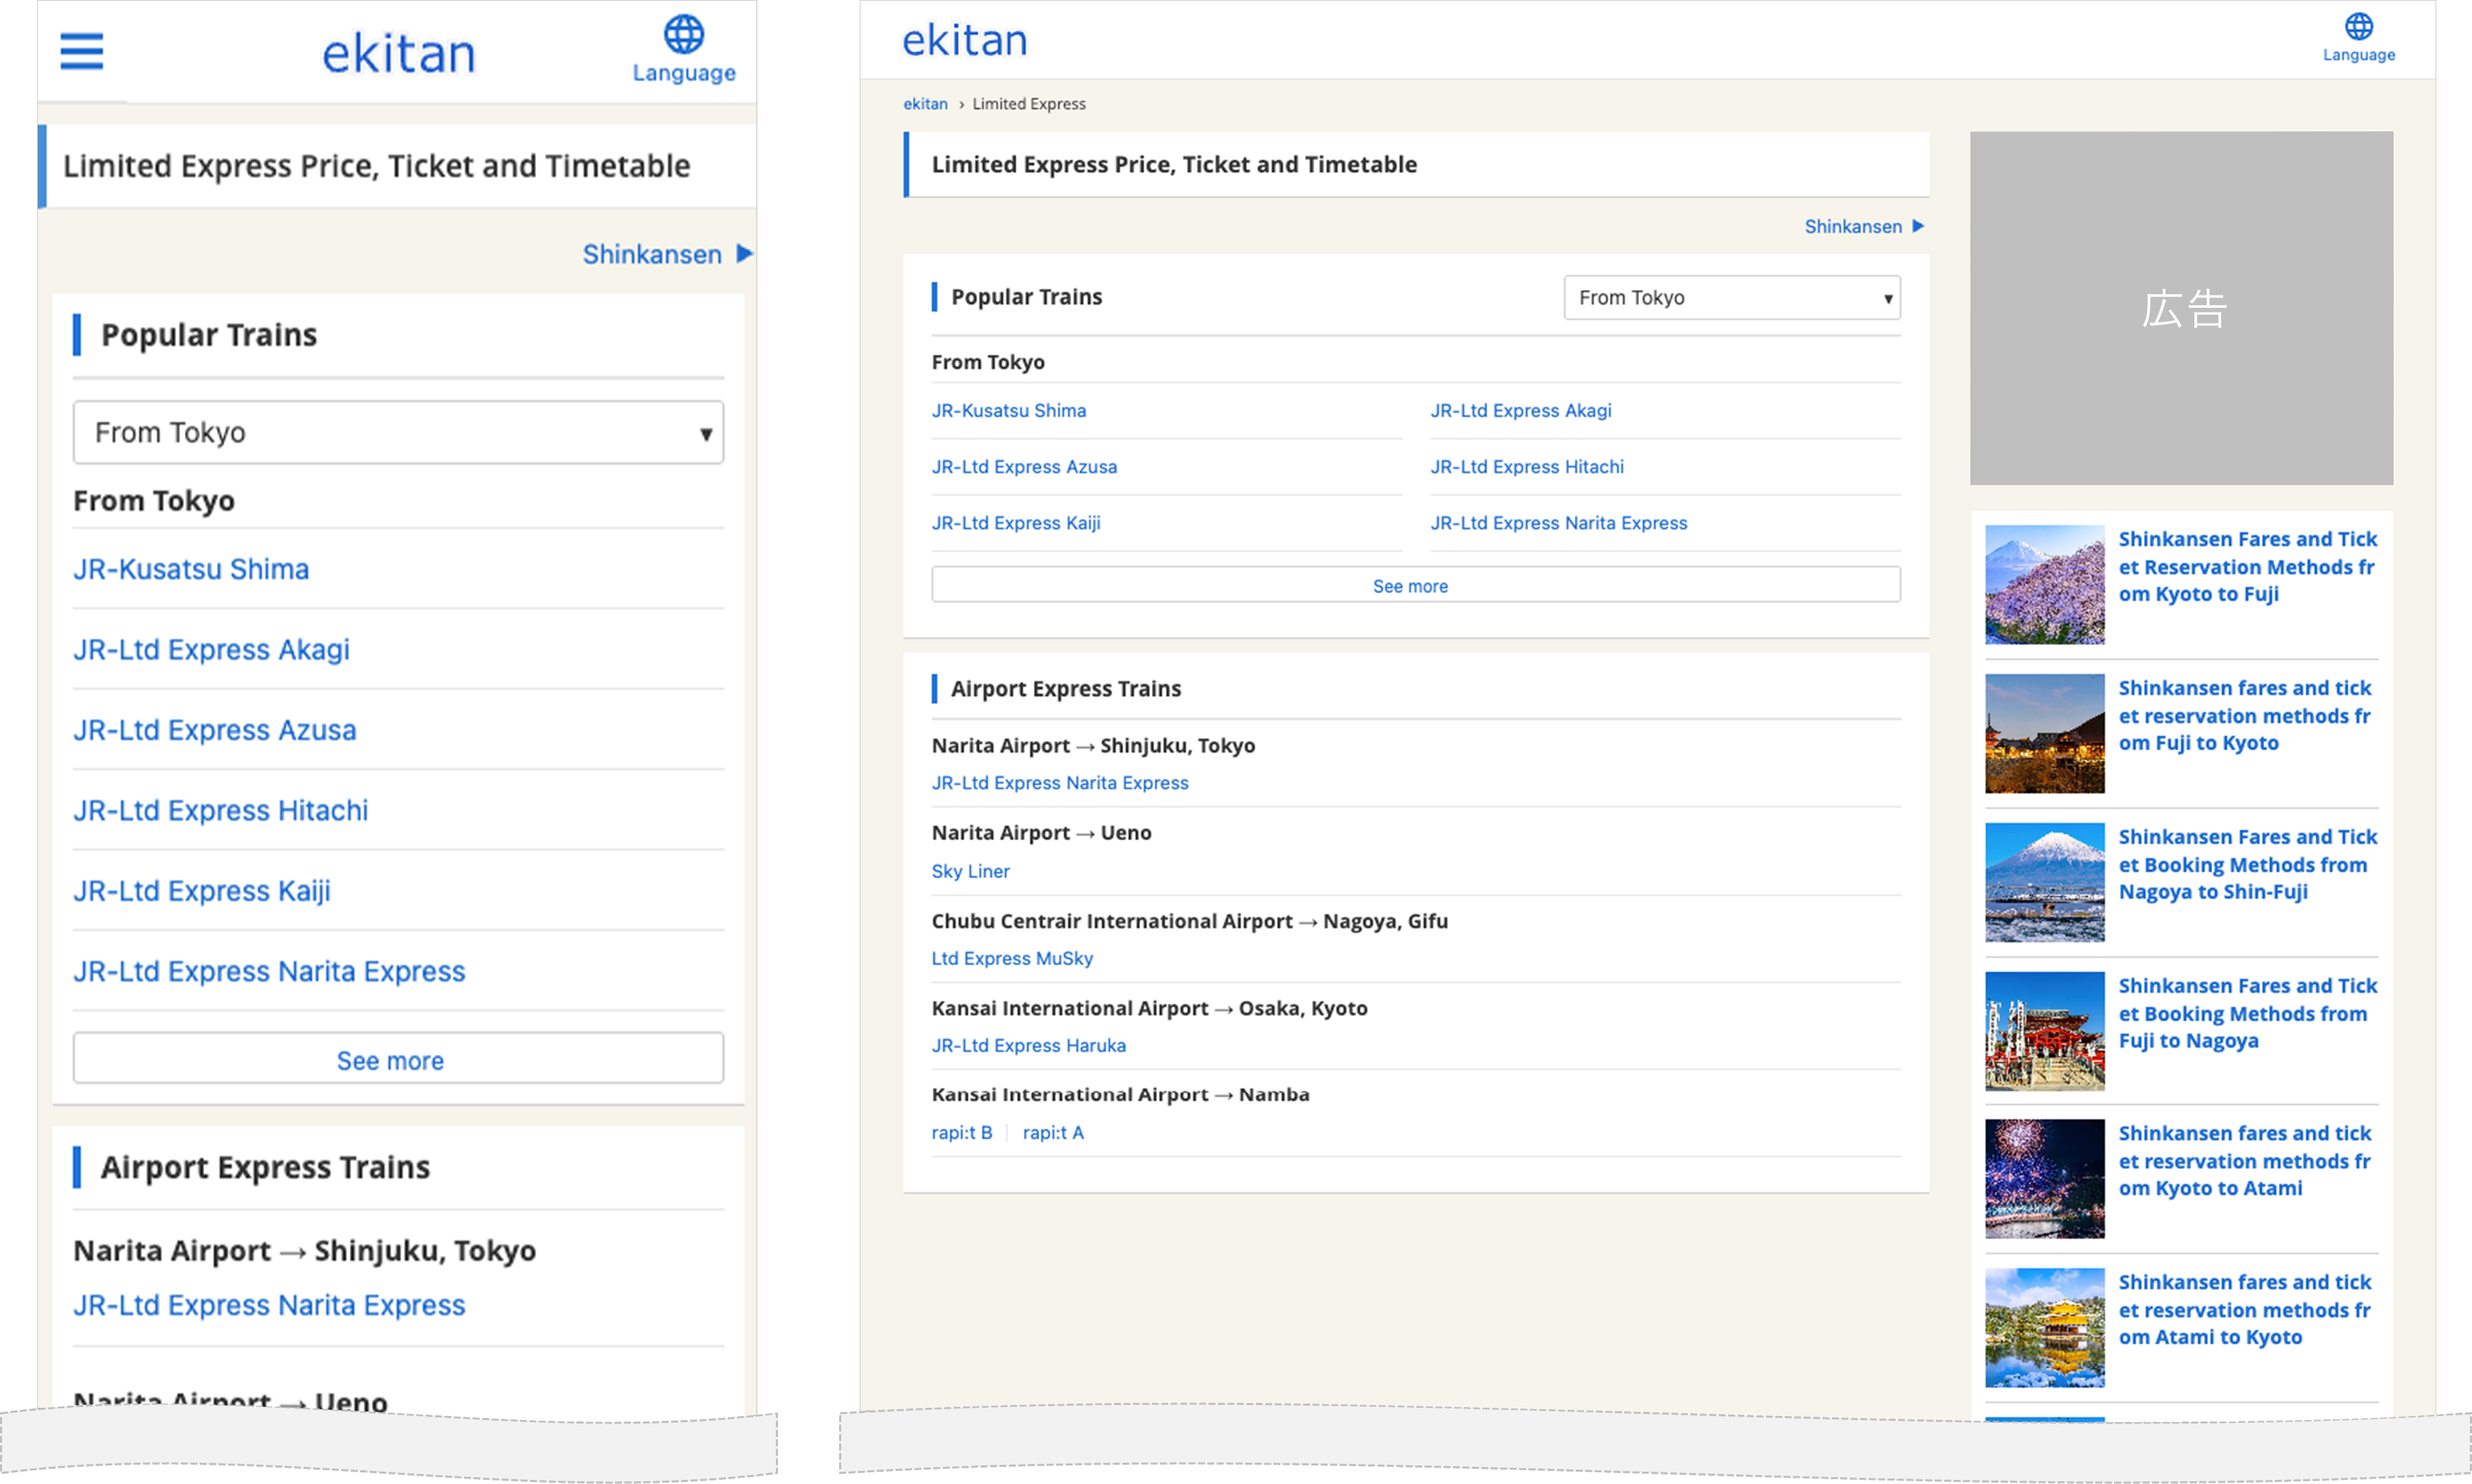Open the From Tokyo dropdown in desktop view
Screen dimensions: 2472x1484
click(1732, 297)
